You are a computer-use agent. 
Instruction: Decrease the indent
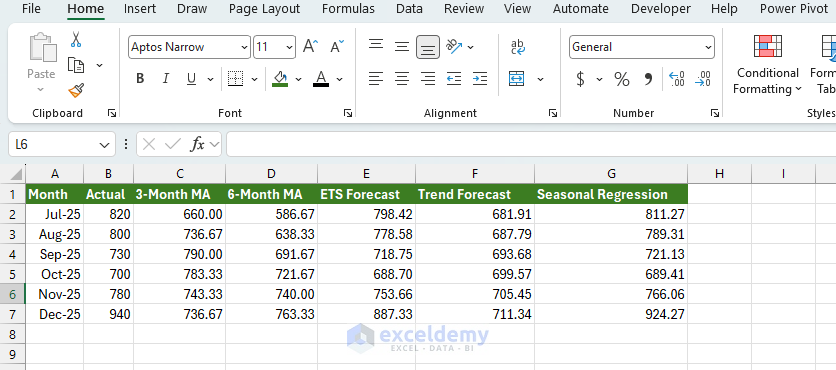tap(454, 79)
